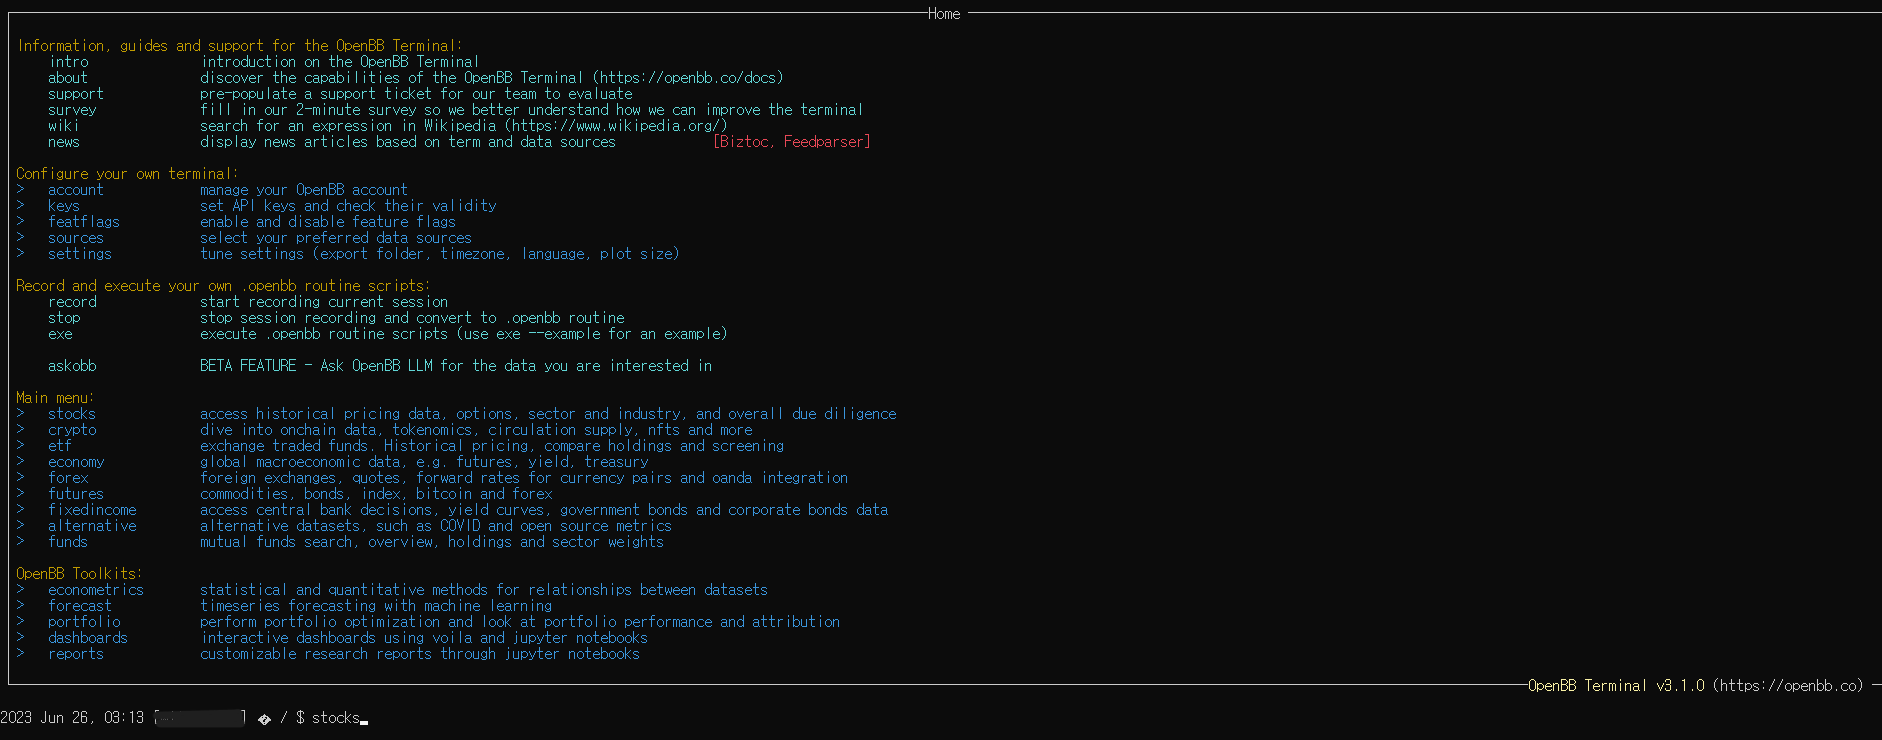Click the arrow marker before 'crypto'
1882x740 pixels.
pos(20,430)
